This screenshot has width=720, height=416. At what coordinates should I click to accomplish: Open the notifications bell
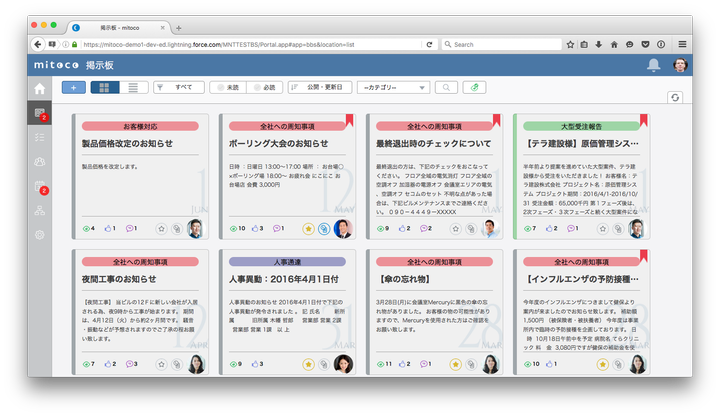point(654,65)
